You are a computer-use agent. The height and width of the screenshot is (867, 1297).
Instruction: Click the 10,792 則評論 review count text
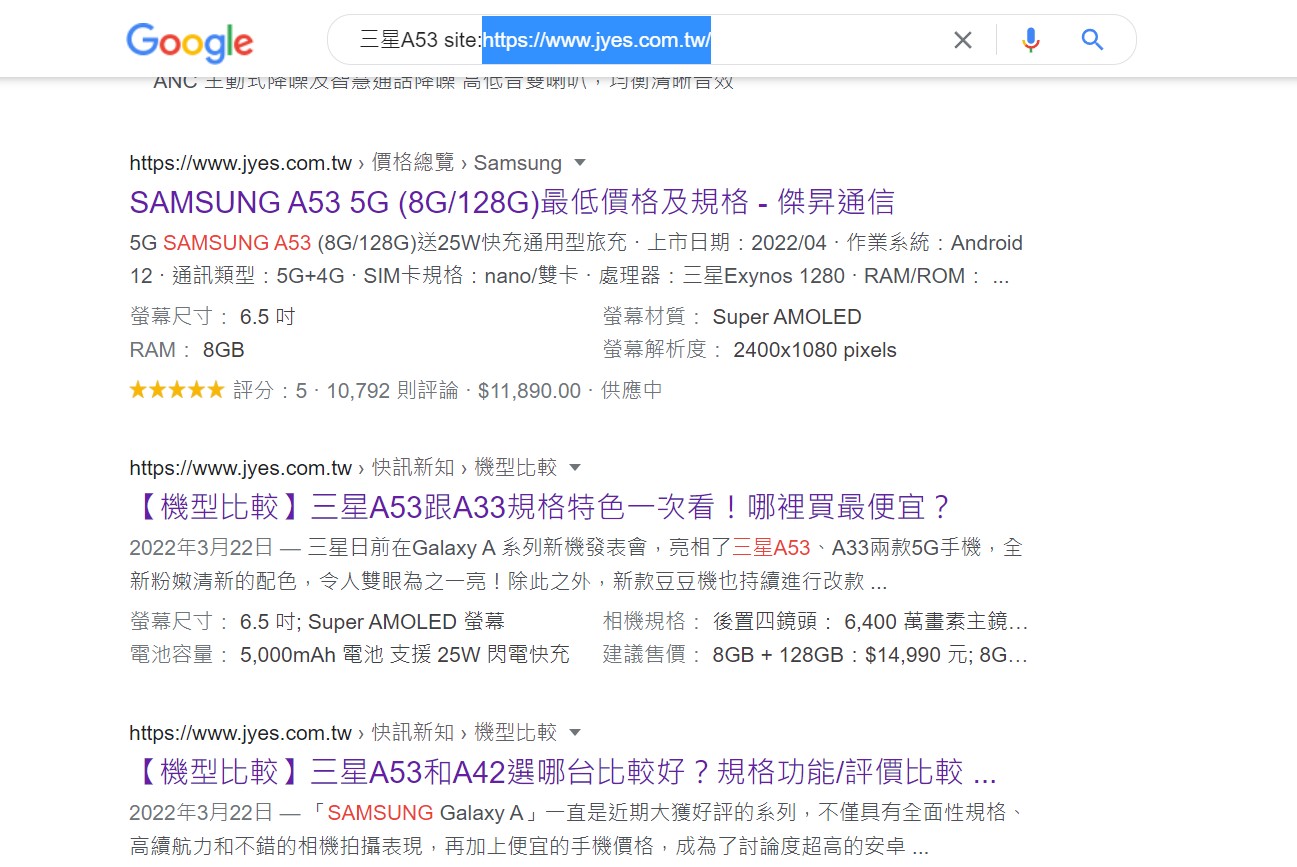pos(392,391)
